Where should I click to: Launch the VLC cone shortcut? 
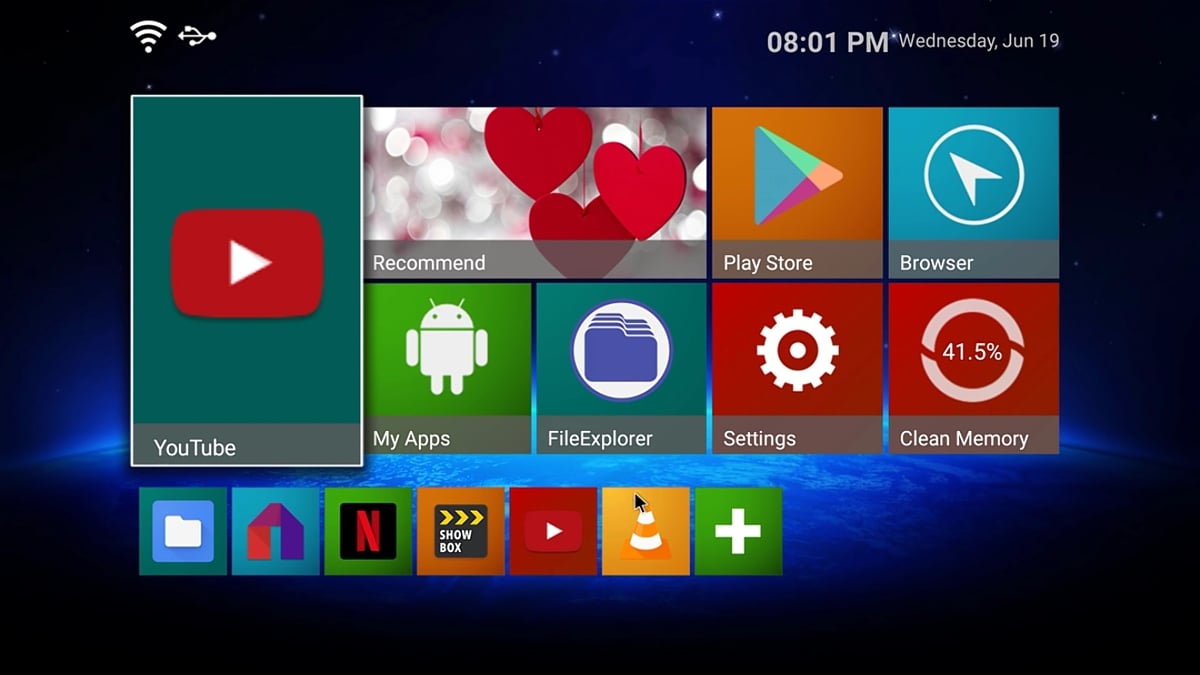646,531
